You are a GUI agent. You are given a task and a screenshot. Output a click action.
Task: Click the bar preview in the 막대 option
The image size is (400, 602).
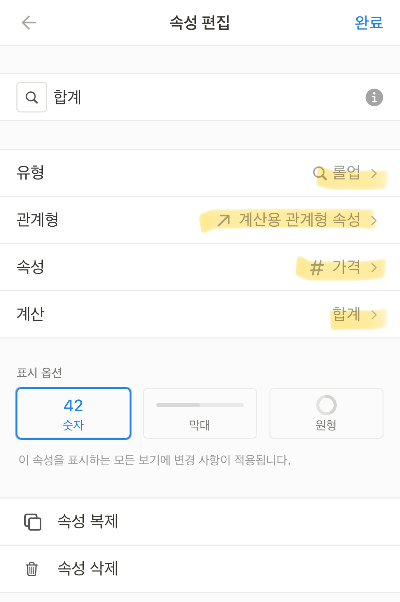200,405
